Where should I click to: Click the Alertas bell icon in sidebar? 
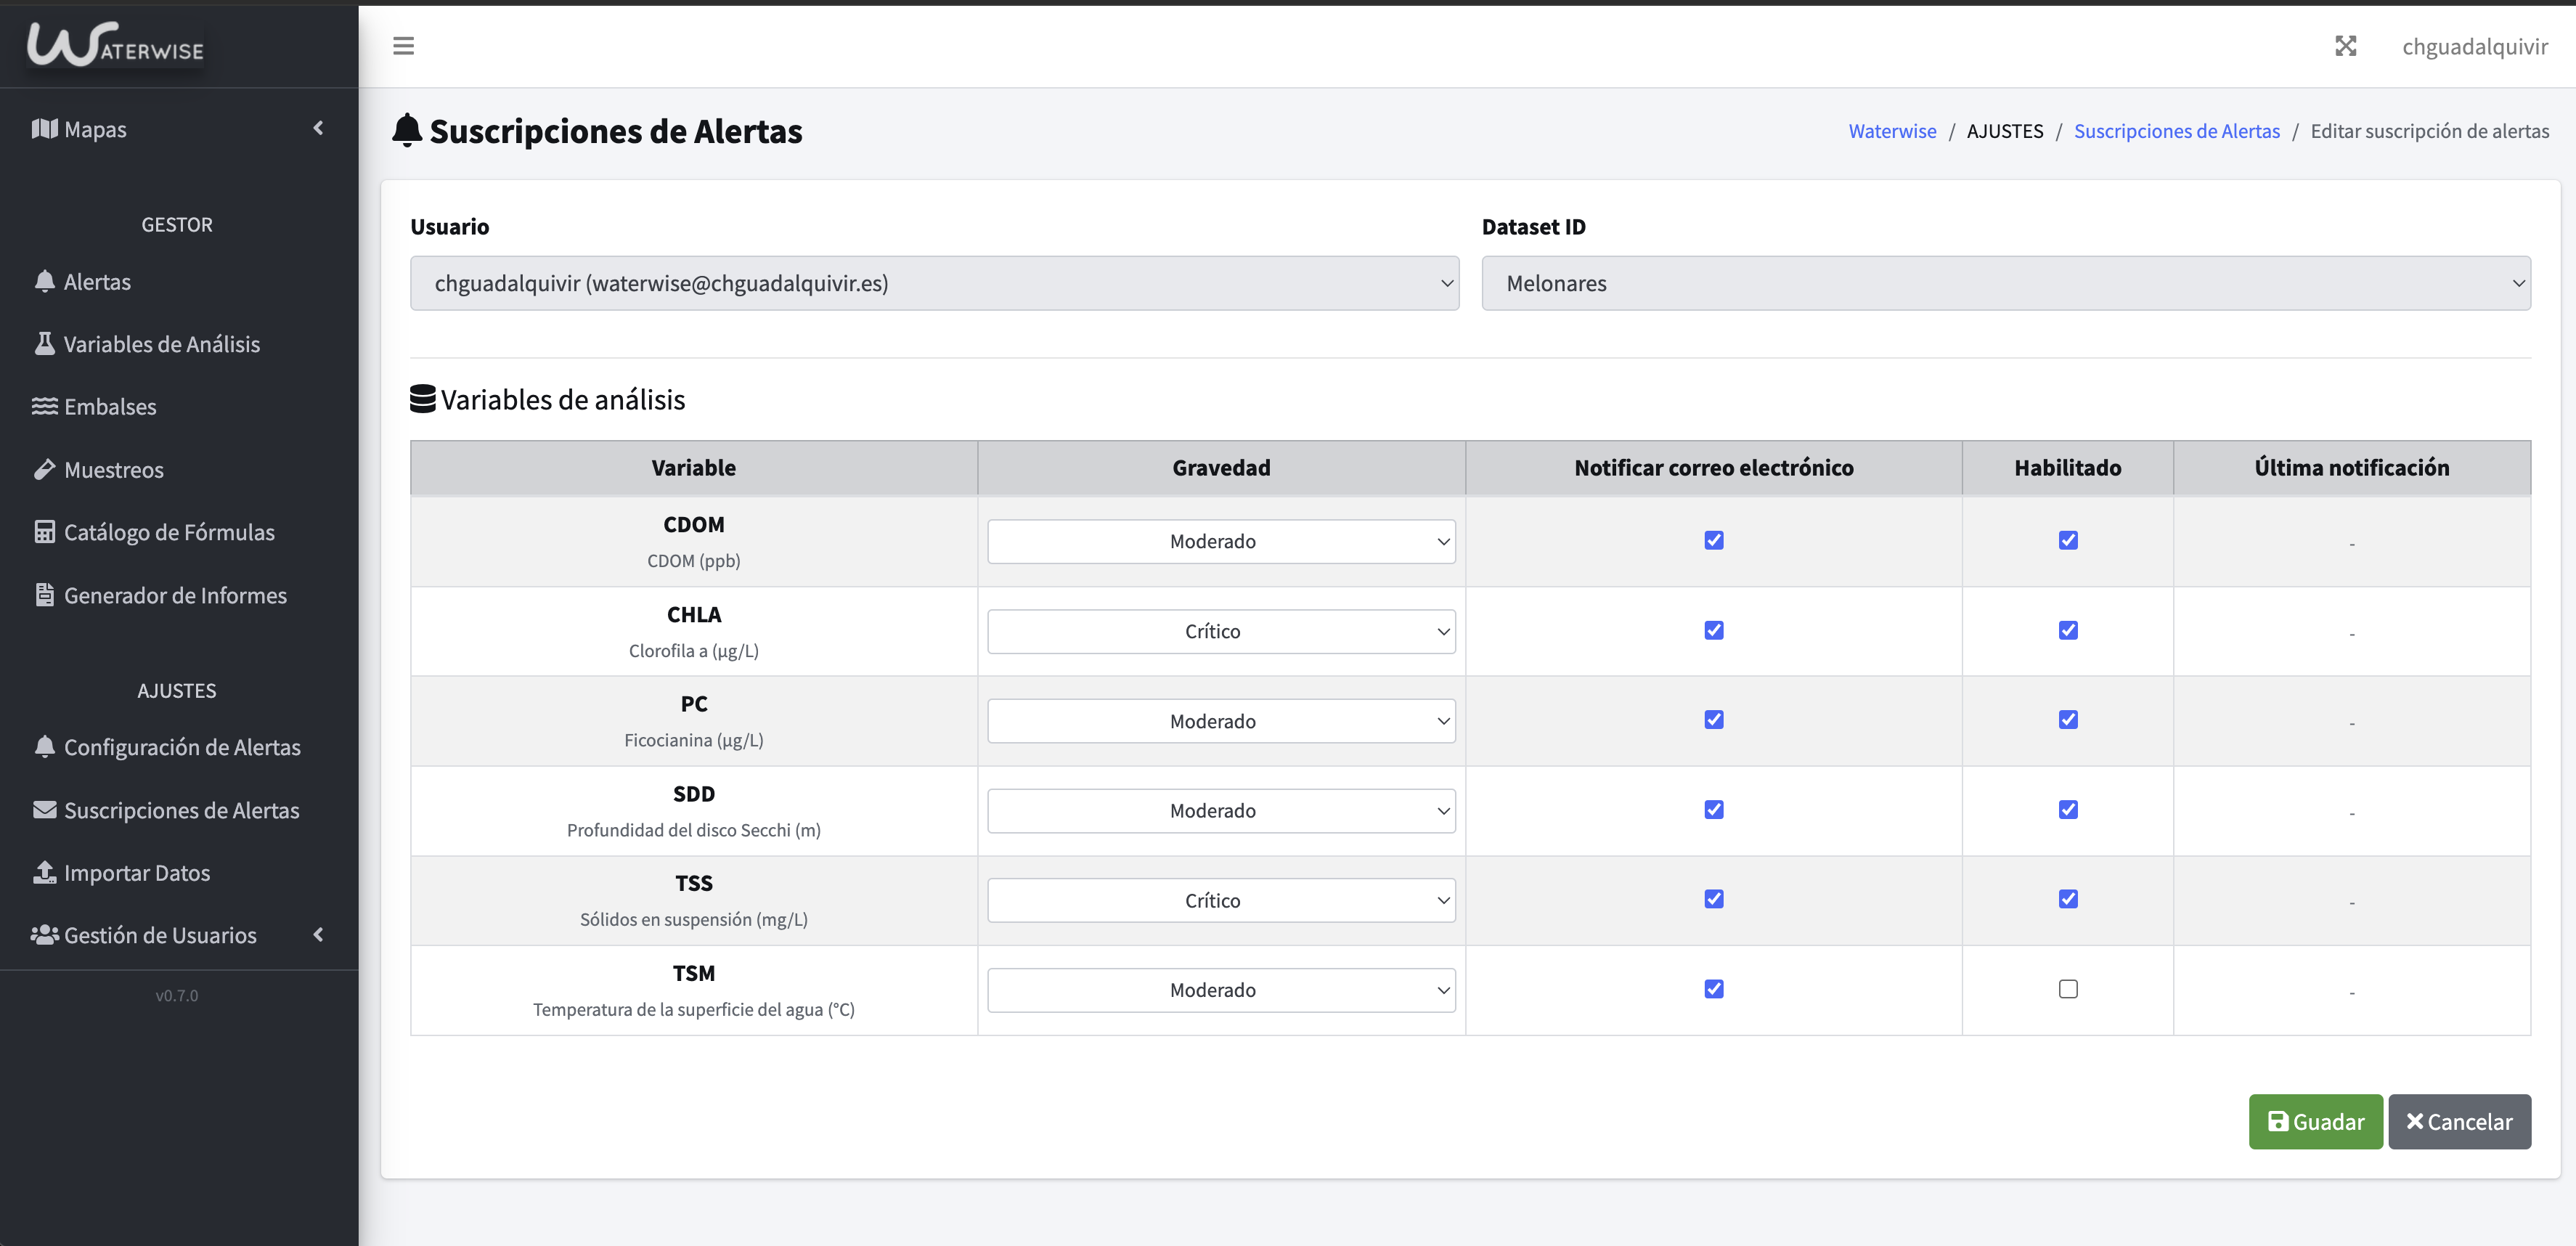pos(44,281)
